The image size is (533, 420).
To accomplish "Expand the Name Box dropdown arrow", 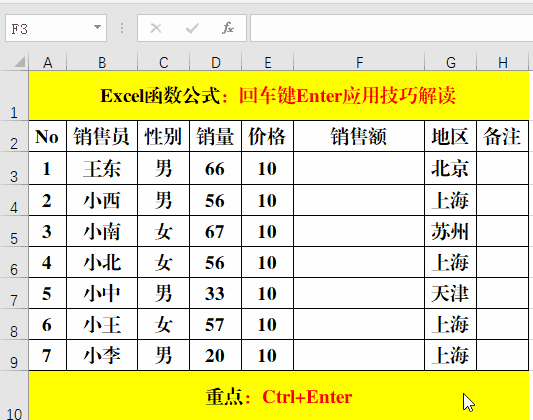I will tap(98, 27).
